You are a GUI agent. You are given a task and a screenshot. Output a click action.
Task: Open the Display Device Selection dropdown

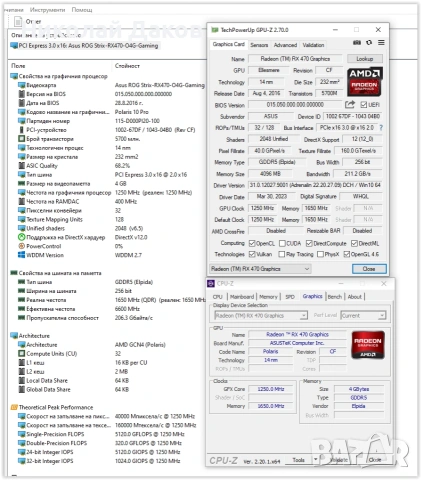pos(261,315)
